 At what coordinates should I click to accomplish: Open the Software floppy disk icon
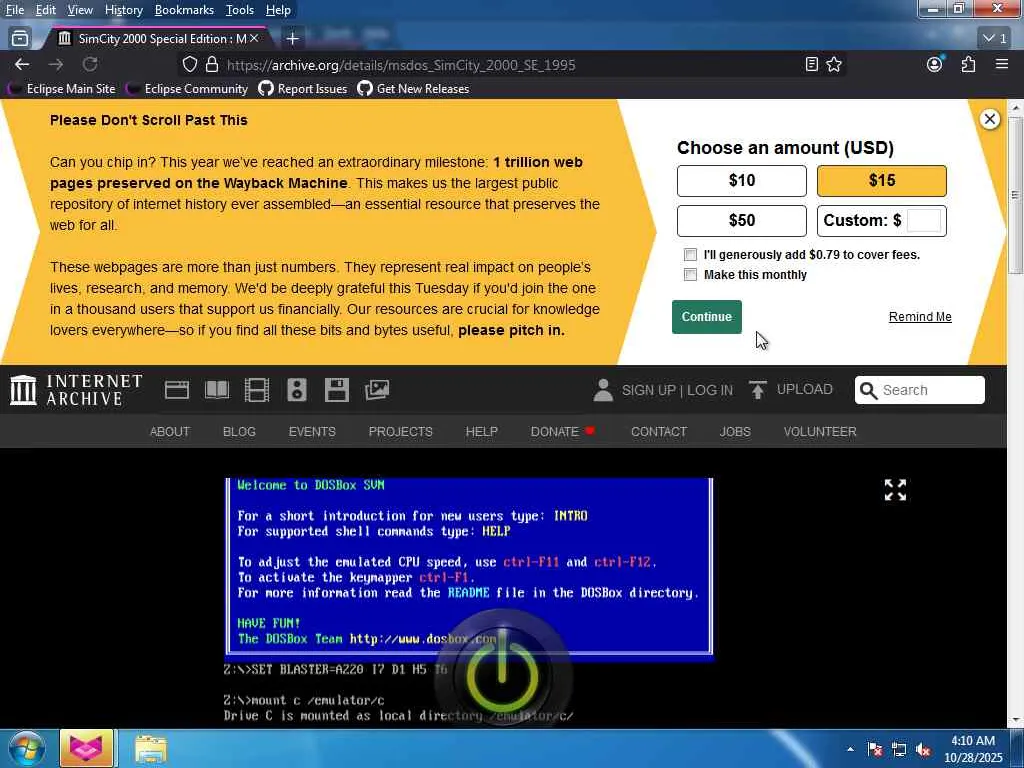coord(336,390)
